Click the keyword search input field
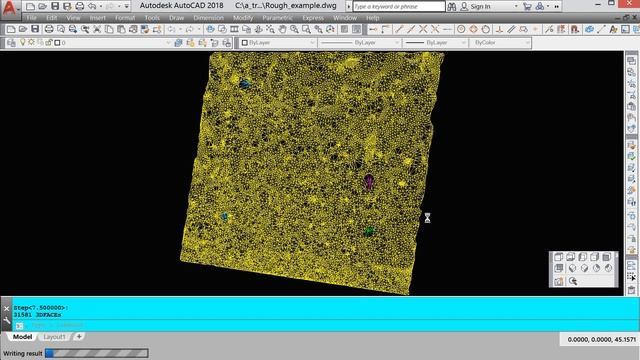Screen dimensions: 640x360 click(399, 7)
